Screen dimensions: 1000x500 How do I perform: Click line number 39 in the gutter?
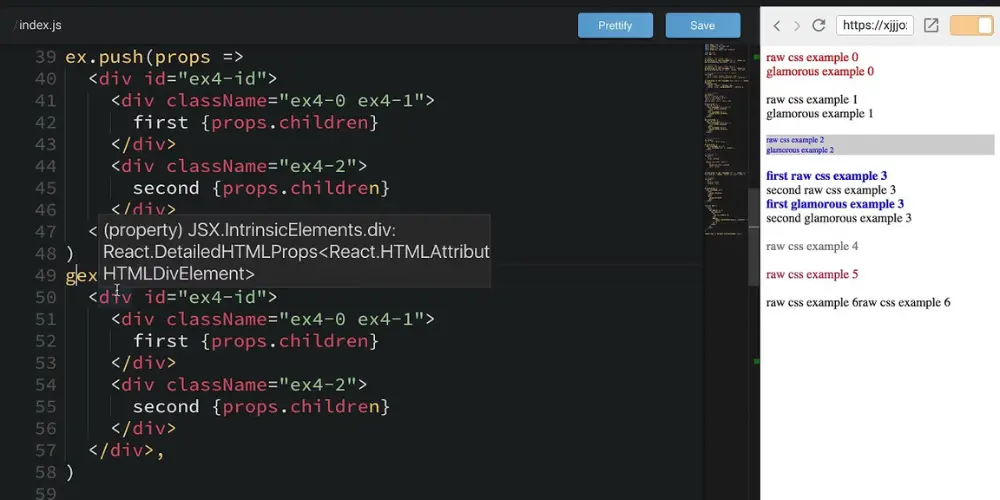click(x=45, y=57)
